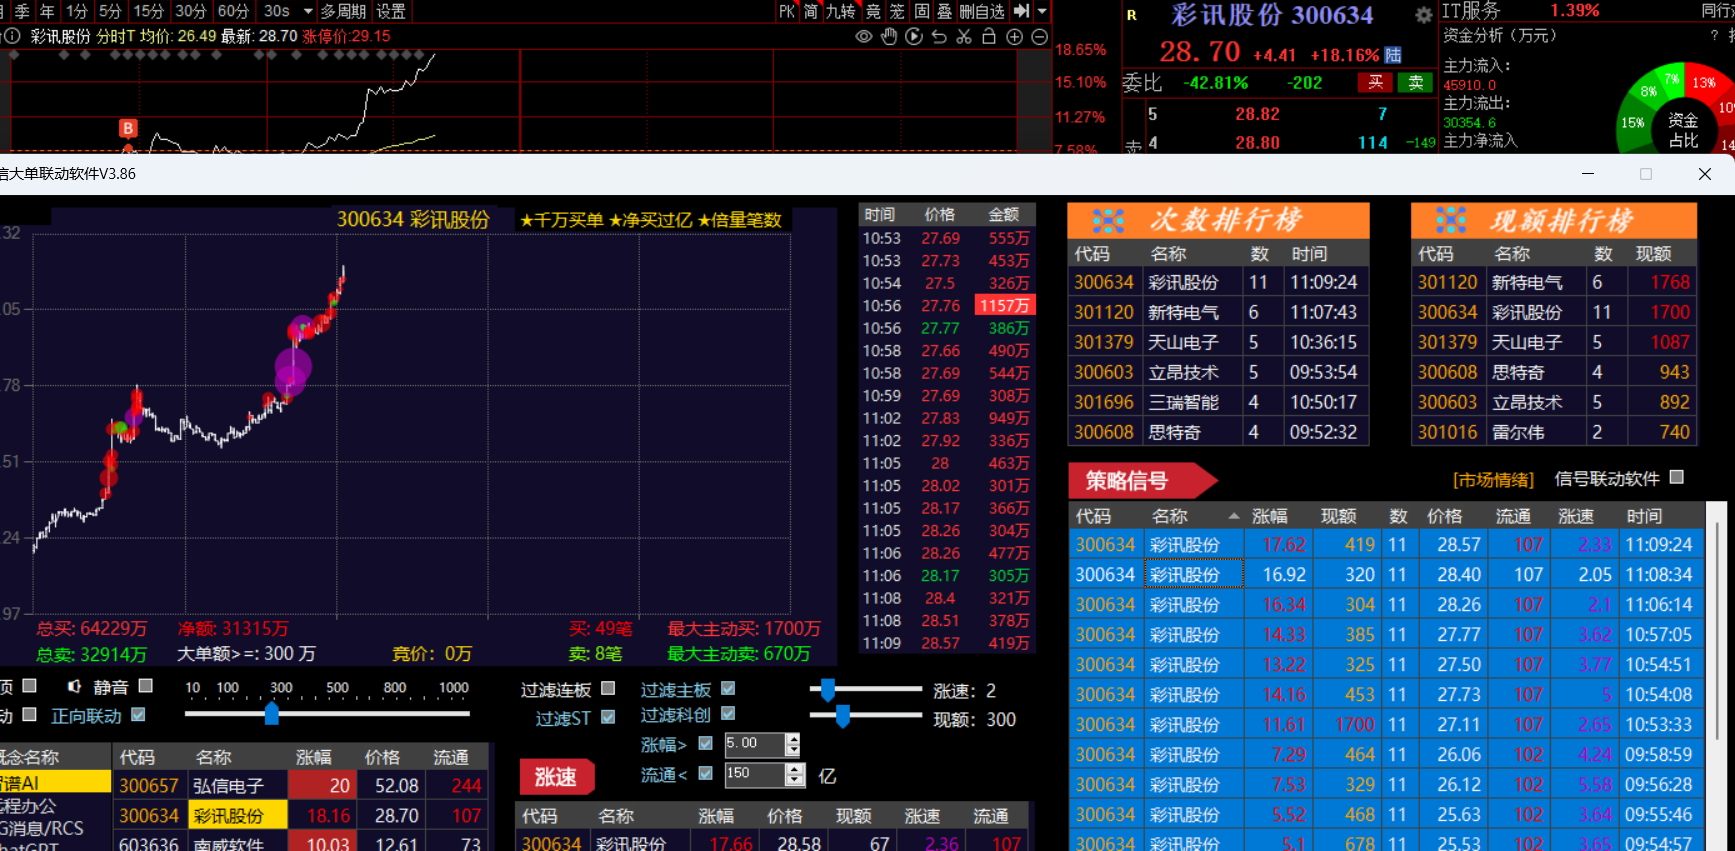Uncheck the 过滤科创 checkbox
Screen dimensions: 1735x851
(728, 713)
